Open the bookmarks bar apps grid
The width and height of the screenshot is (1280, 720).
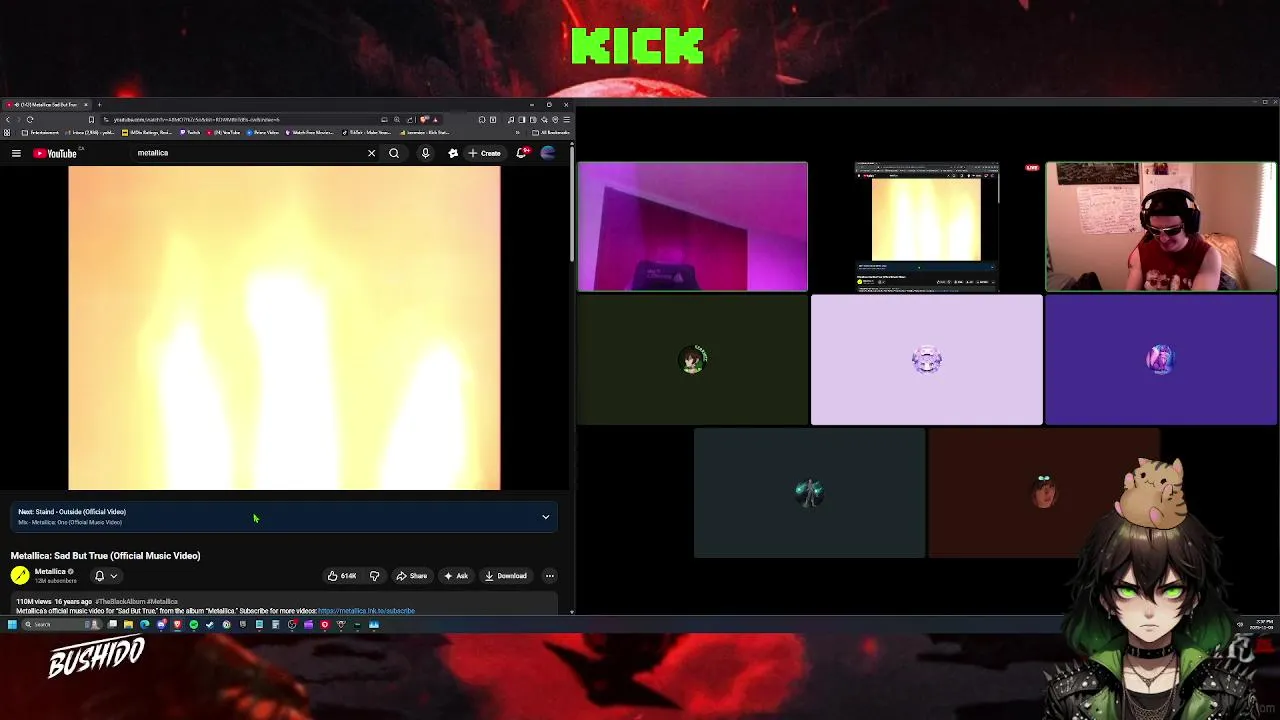tap(7, 132)
